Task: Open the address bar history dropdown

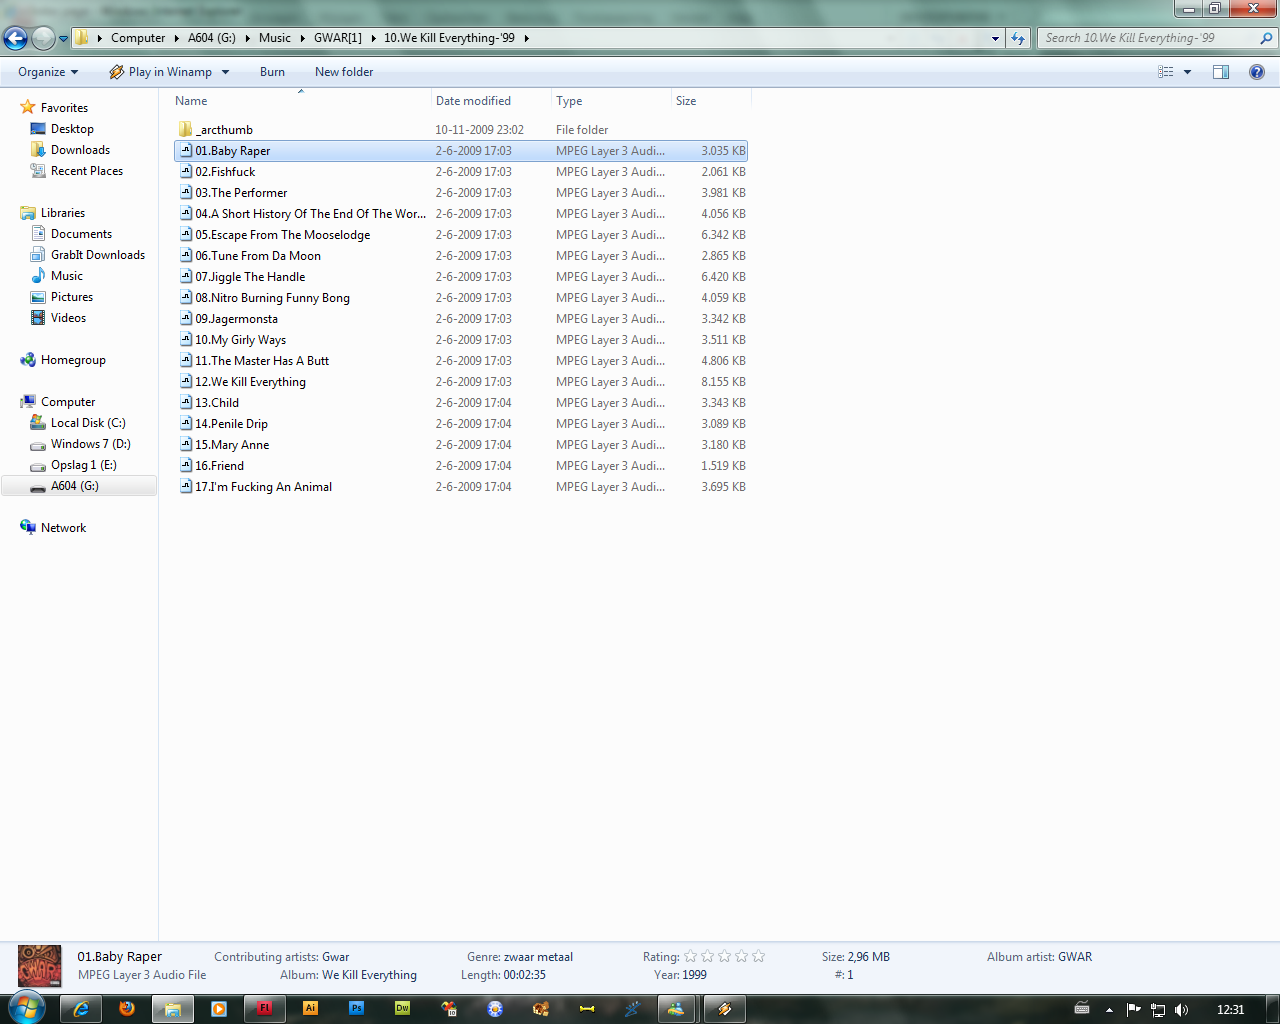Action: [995, 38]
